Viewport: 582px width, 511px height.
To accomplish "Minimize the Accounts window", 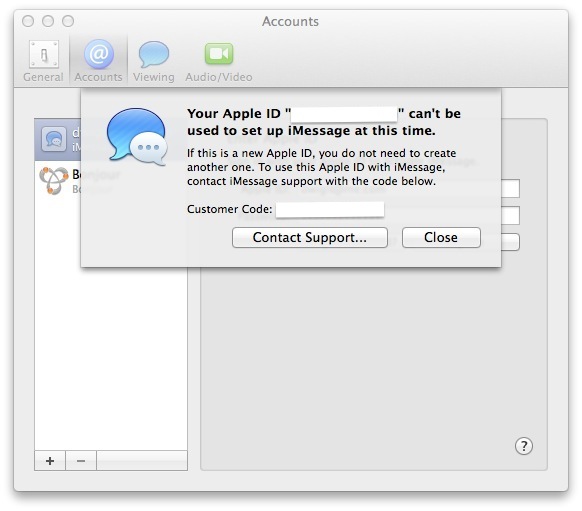I will (x=48, y=21).
